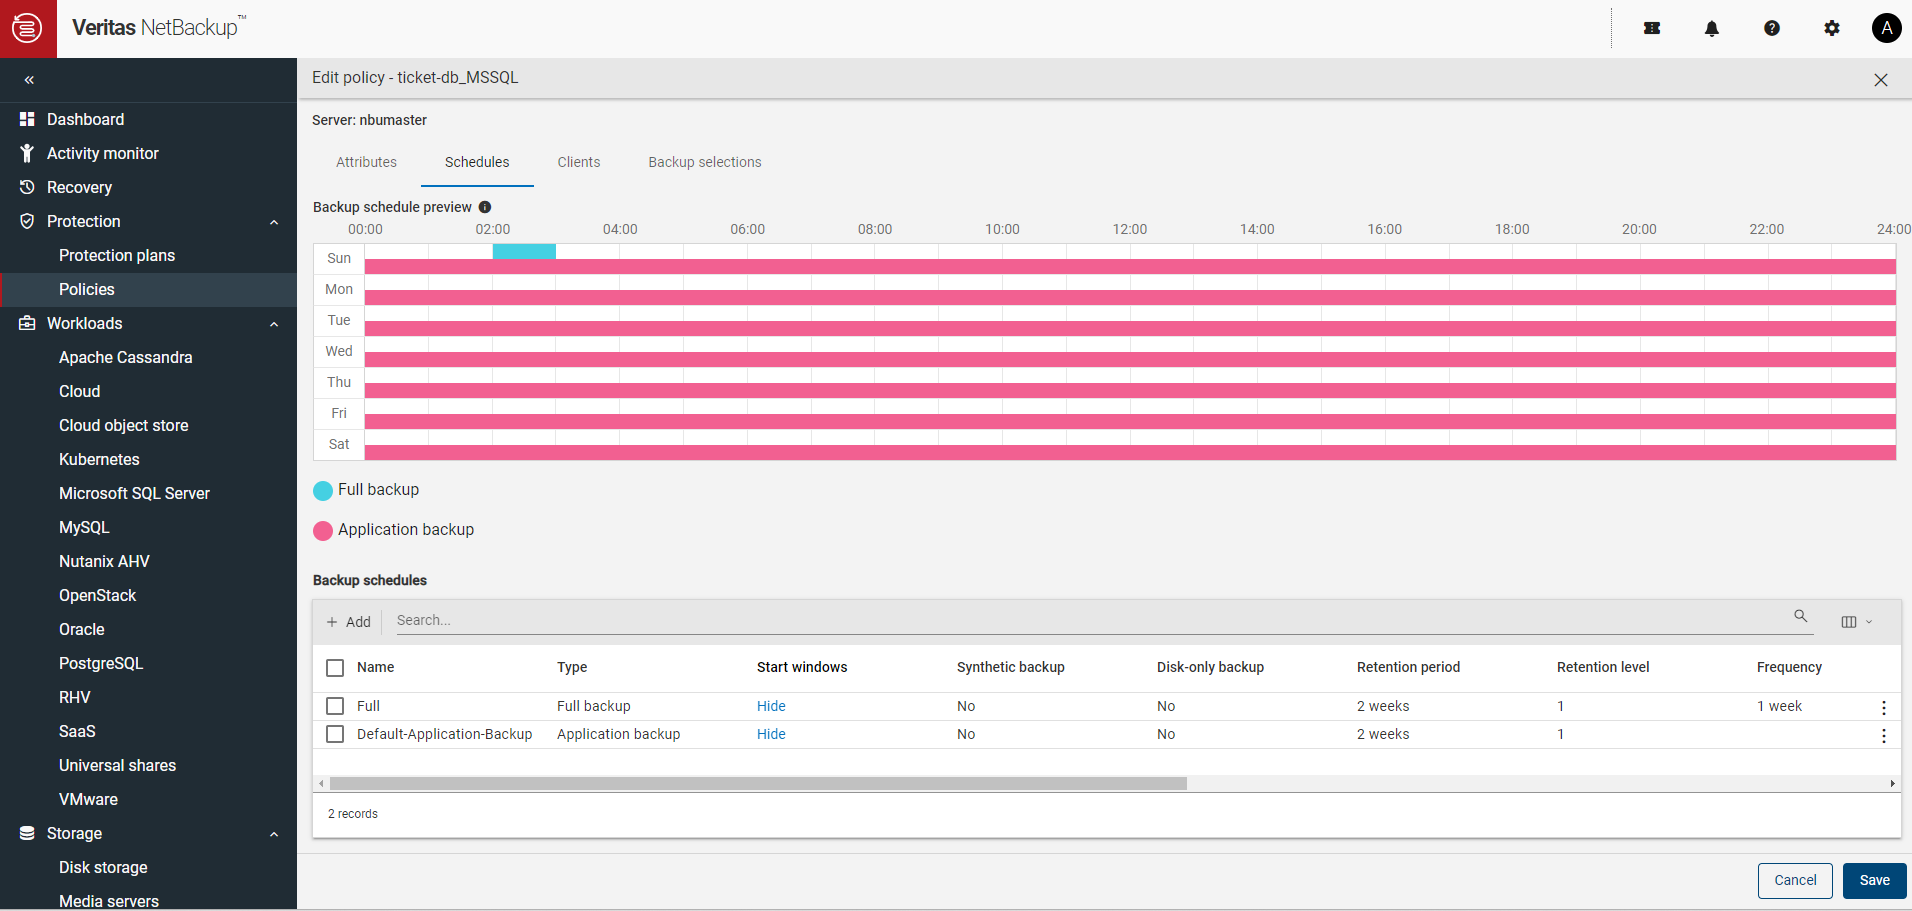
Task: Hide the Full backup start window
Action: click(x=771, y=706)
